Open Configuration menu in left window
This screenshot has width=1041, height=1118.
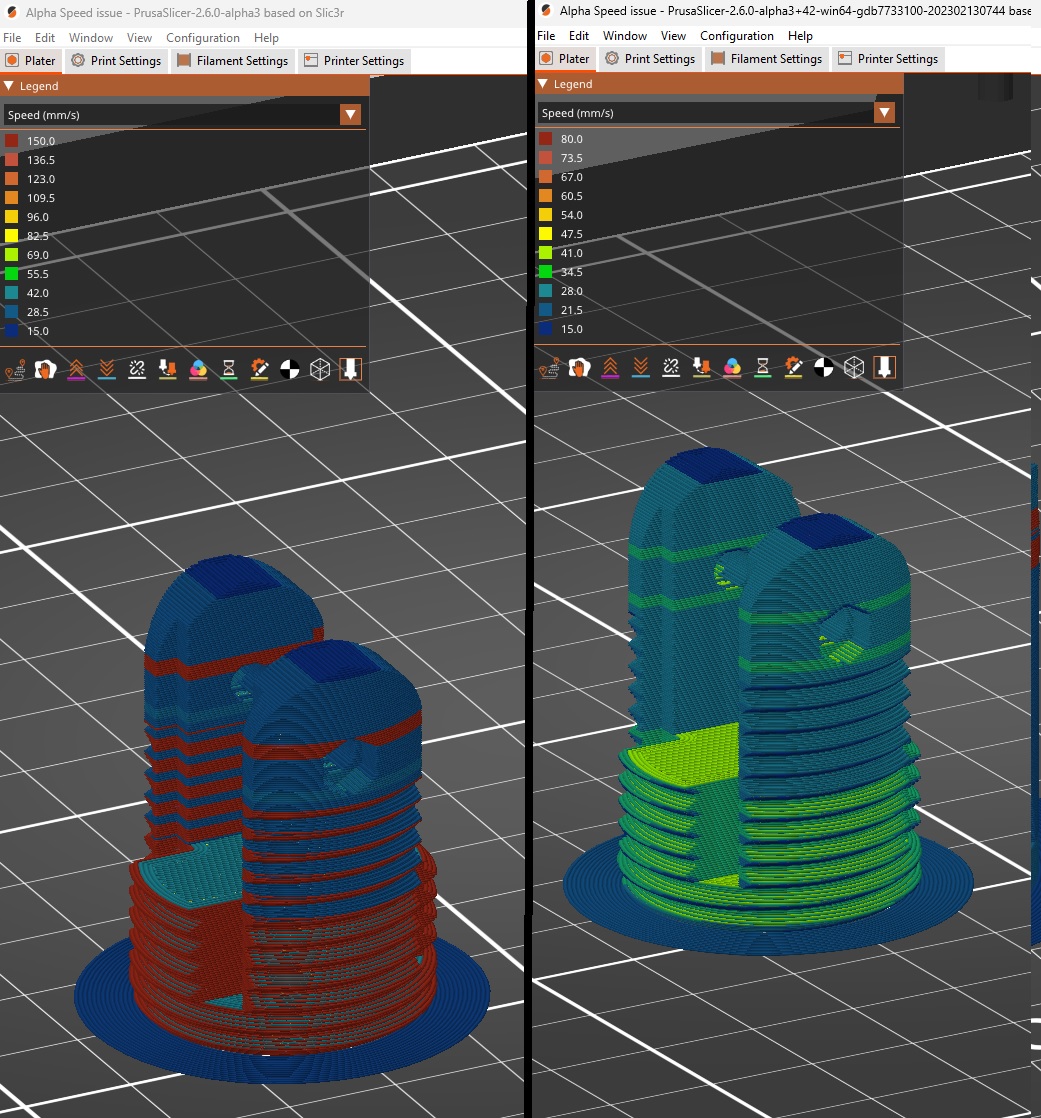point(202,38)
